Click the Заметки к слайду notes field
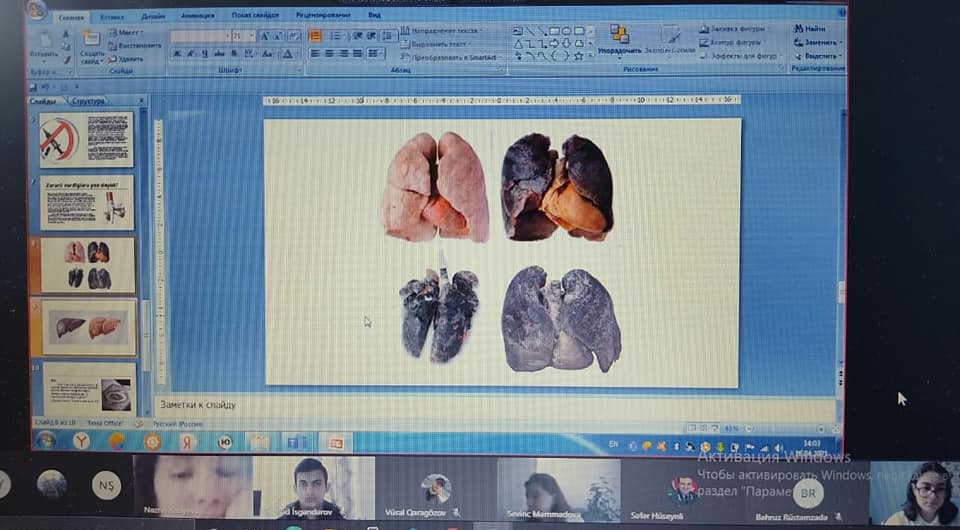Screen dimensions: 960x530 (x=495, y=405)
